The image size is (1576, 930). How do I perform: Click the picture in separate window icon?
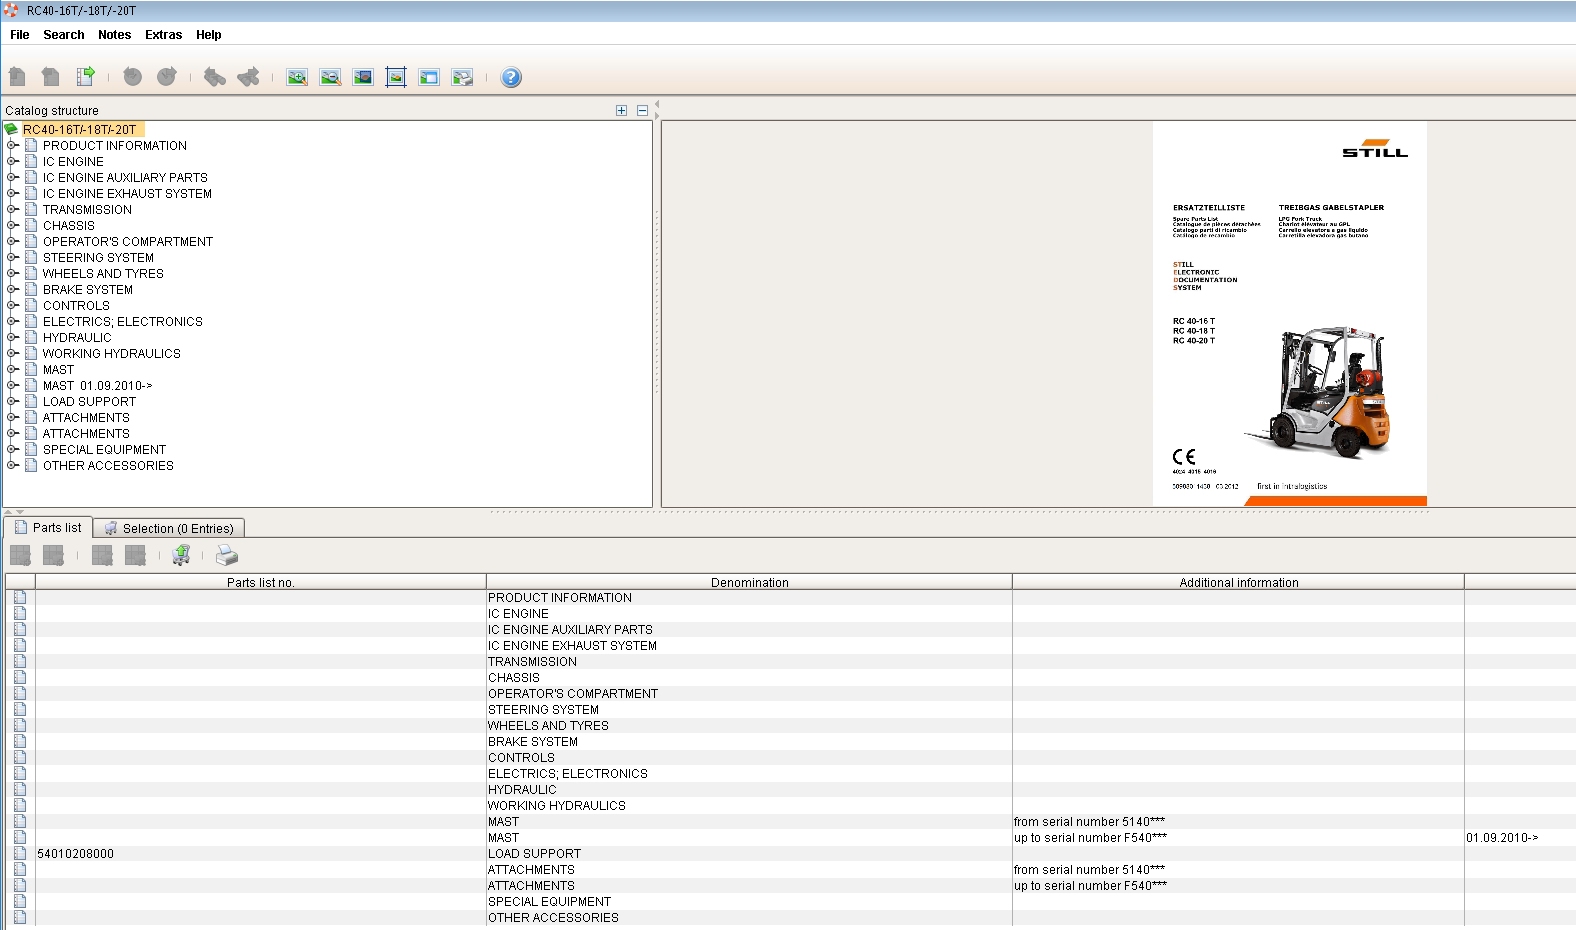429,77
